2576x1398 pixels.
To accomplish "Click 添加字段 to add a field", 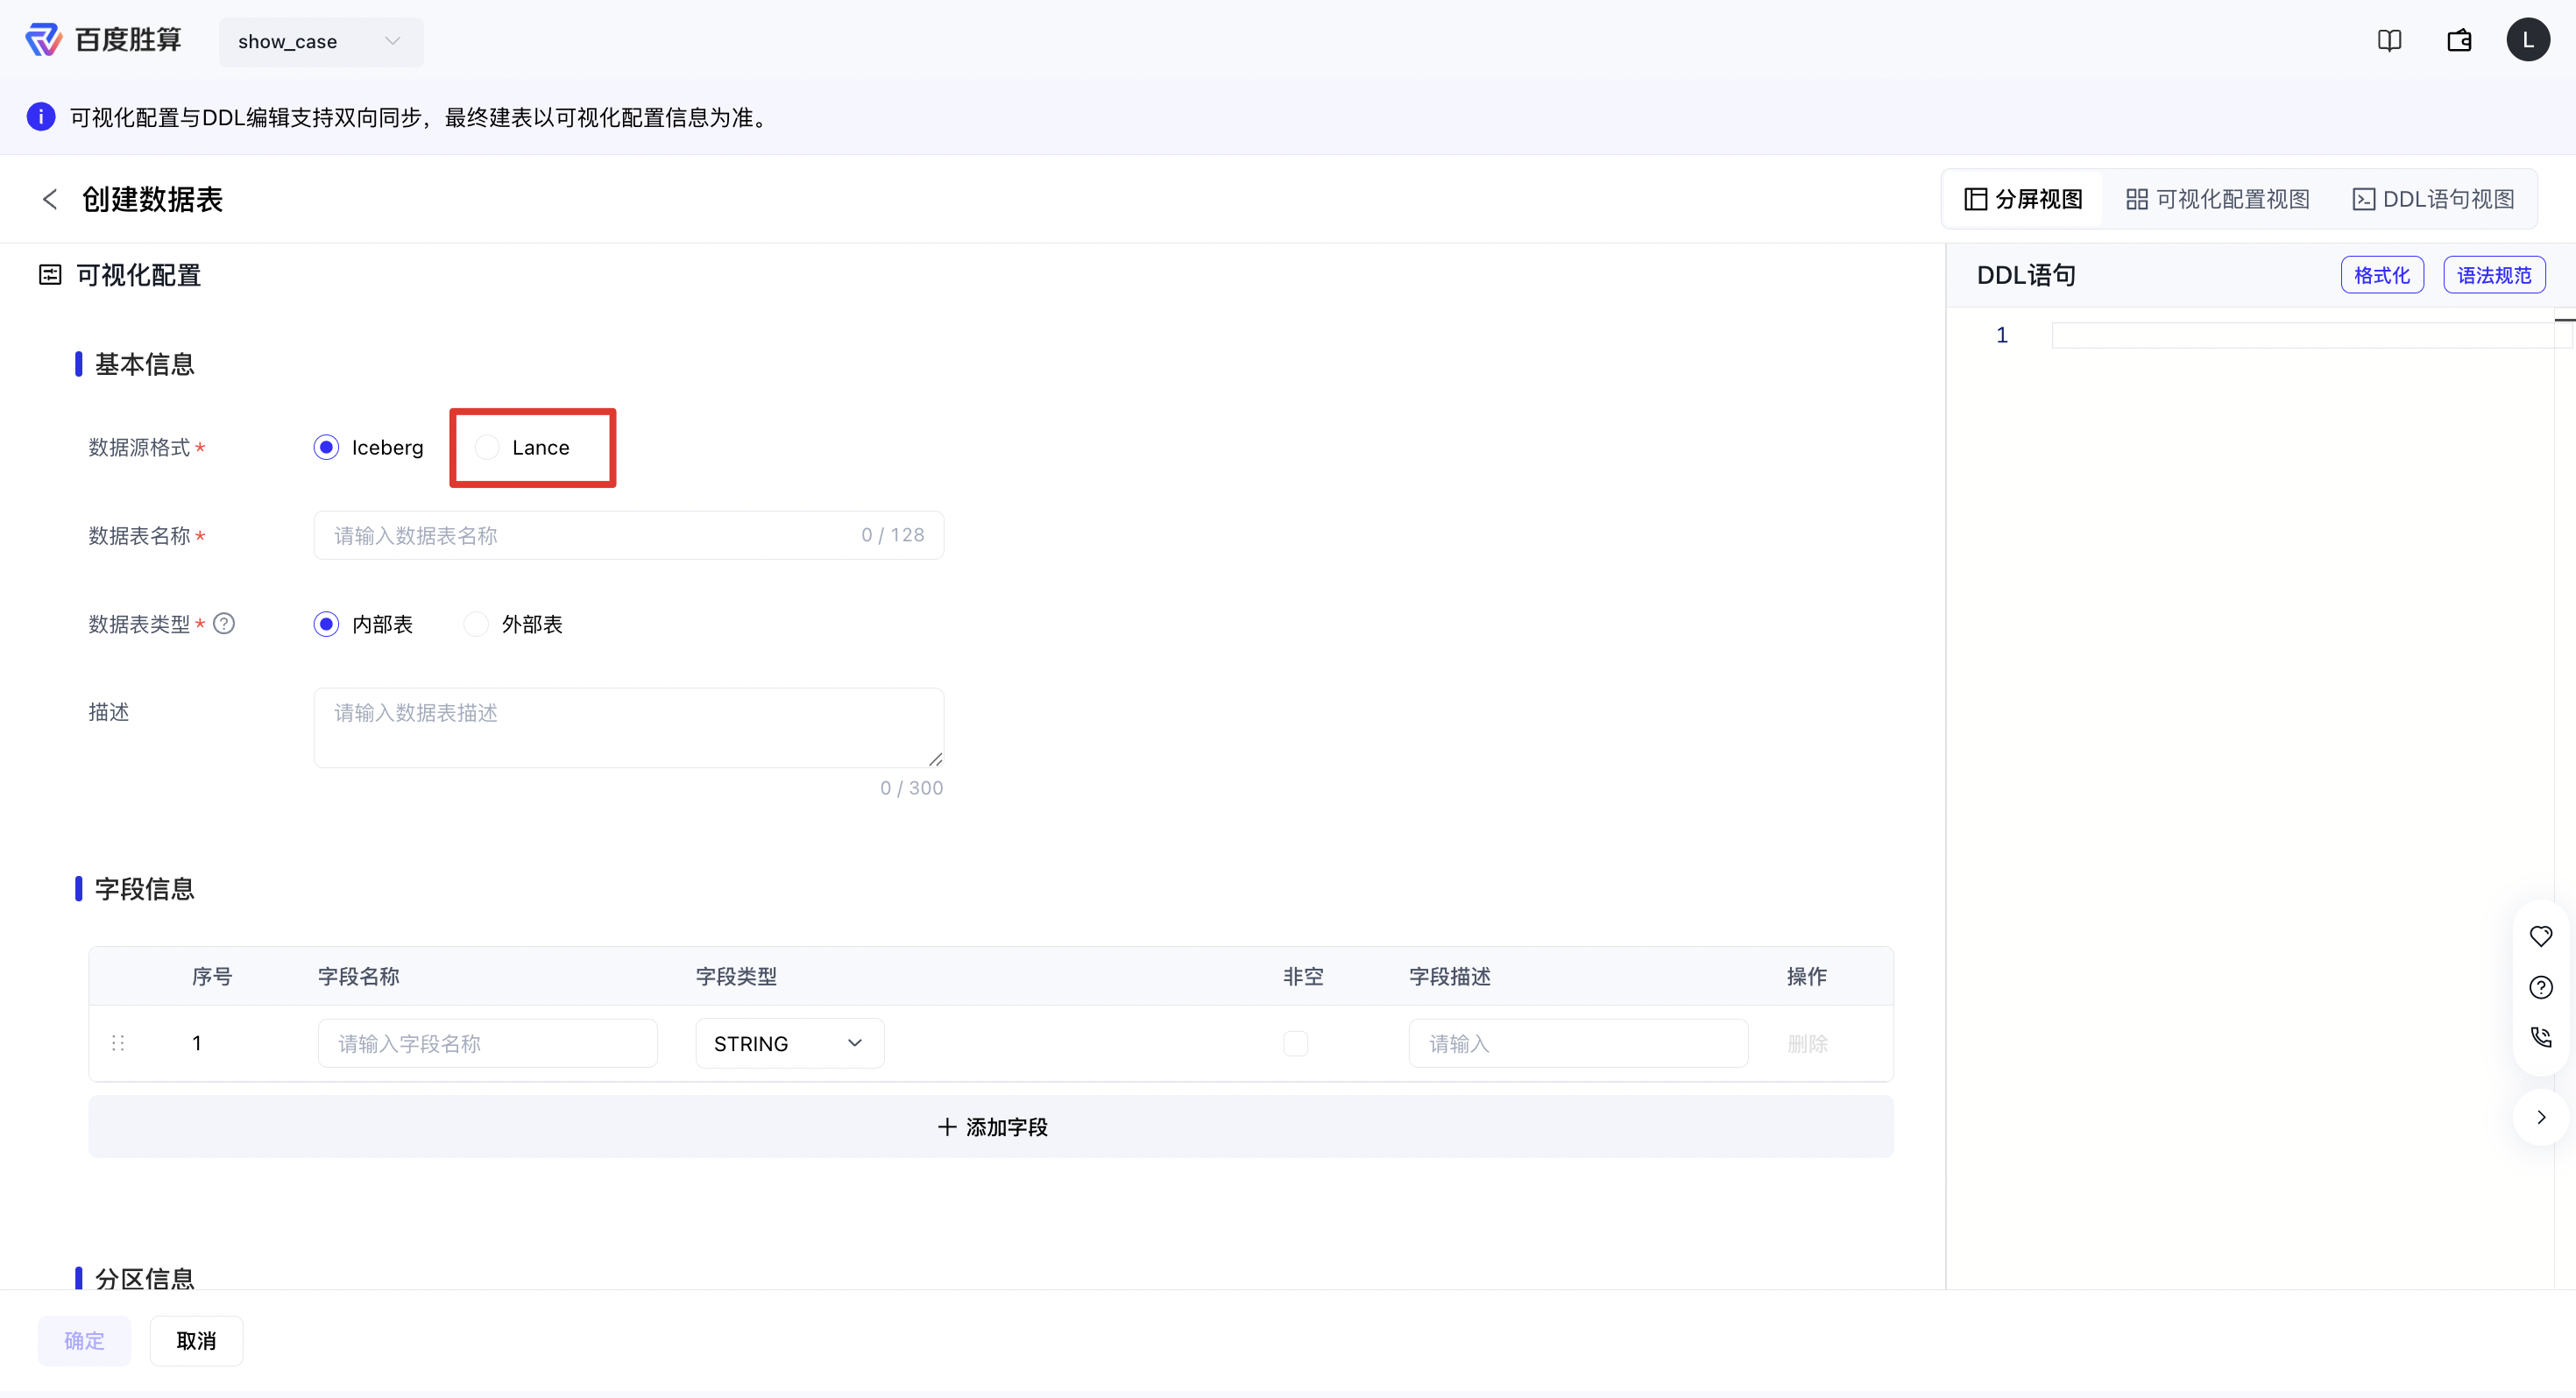I will click(991, 1127).
